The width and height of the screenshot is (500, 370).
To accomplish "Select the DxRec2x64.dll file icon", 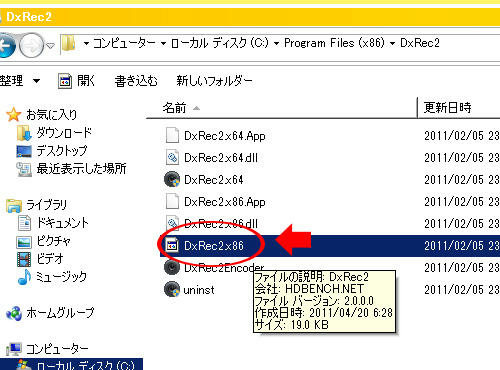I will pos(172,157).
